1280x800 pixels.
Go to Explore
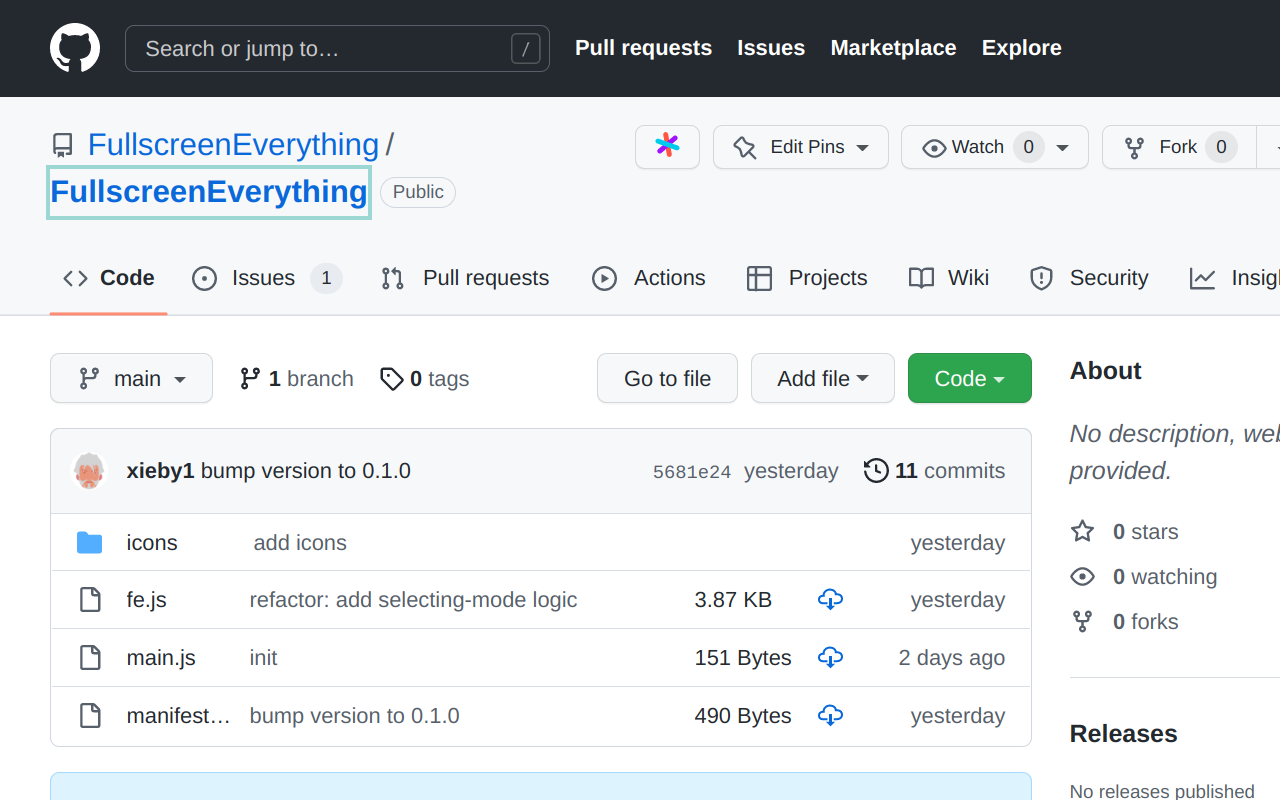[1021, 48]
